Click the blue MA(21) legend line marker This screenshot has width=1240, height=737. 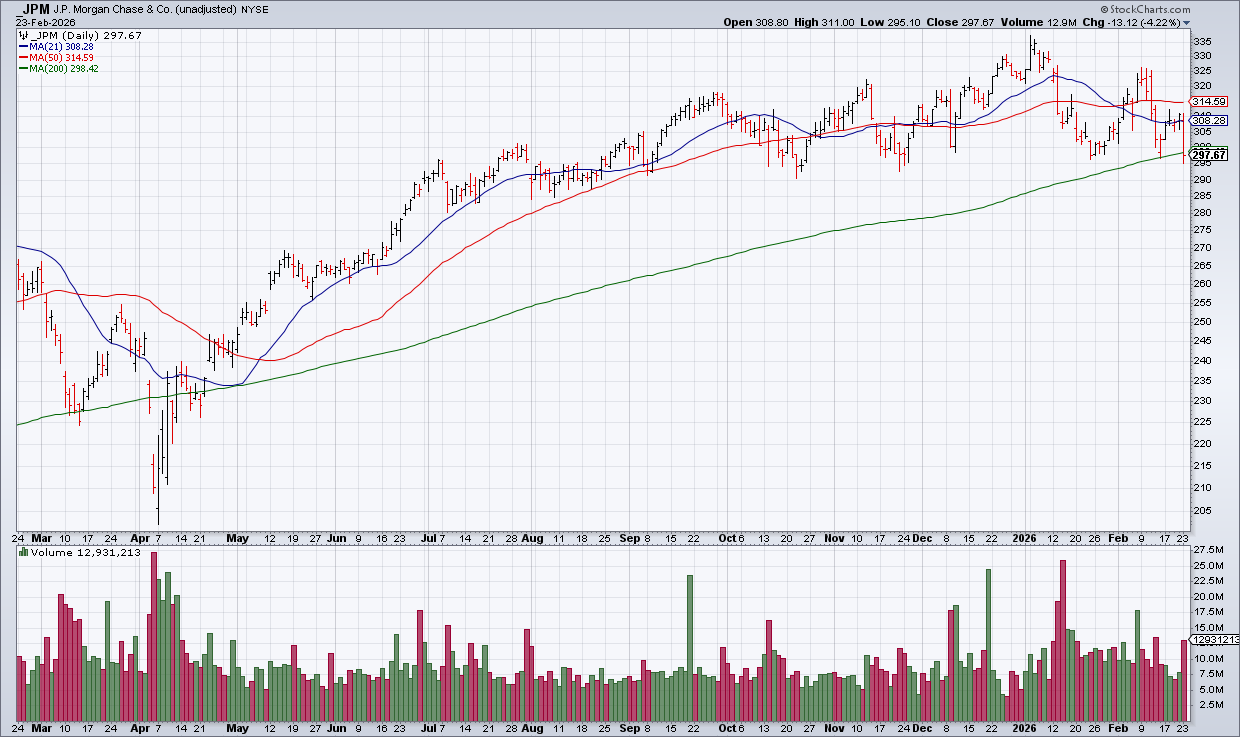point(22,46)
